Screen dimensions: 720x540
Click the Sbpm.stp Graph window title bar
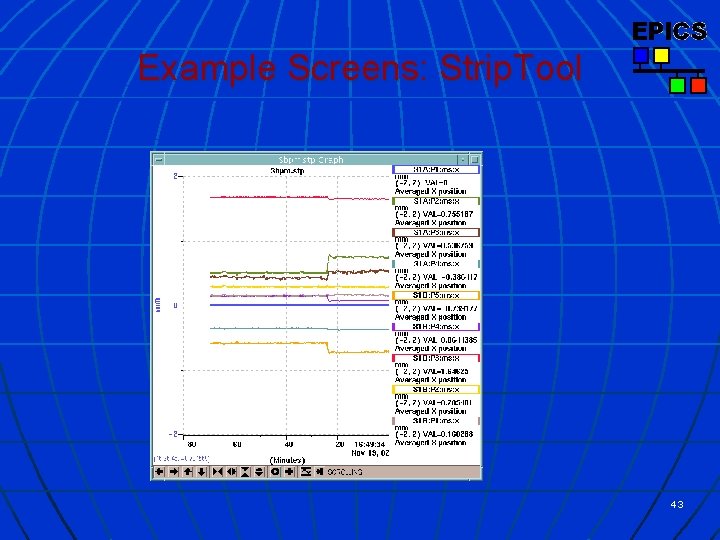(x=311, y=160)
